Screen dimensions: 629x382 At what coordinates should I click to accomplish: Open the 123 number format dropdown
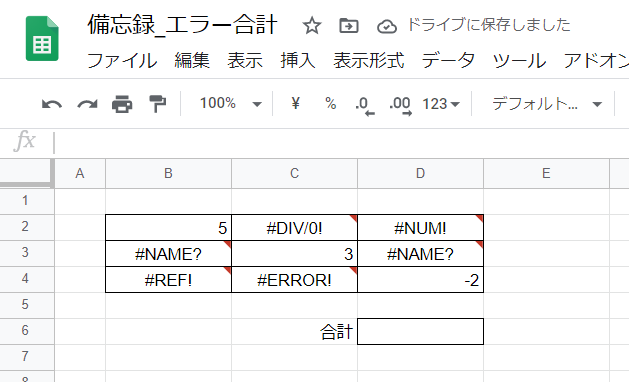(440, 104)
